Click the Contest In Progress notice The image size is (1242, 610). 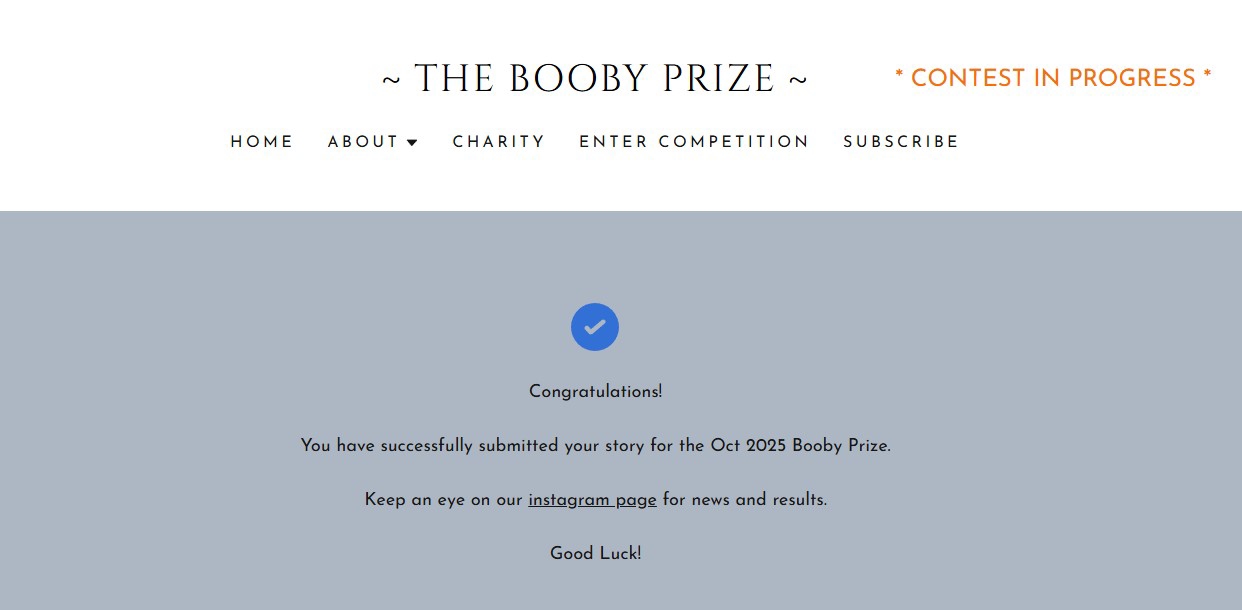[x=1053, y=78]
